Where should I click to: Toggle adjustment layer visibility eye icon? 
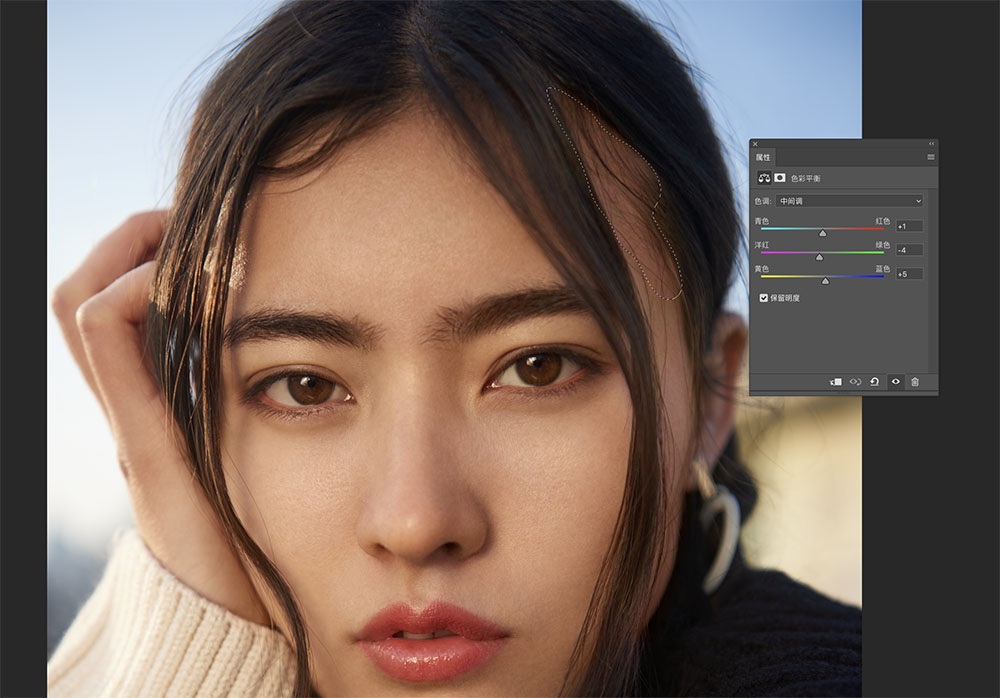pyautogui.click(x=895, y=382)
